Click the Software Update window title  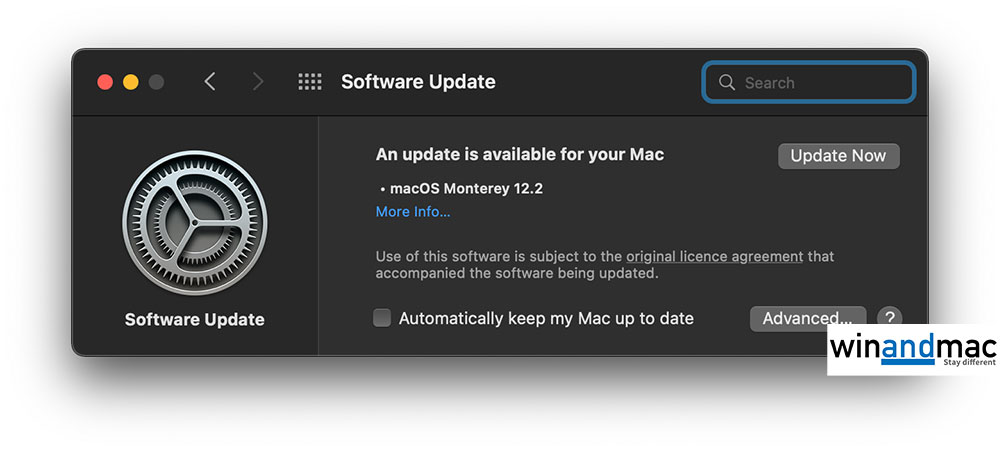click(418, 82)
